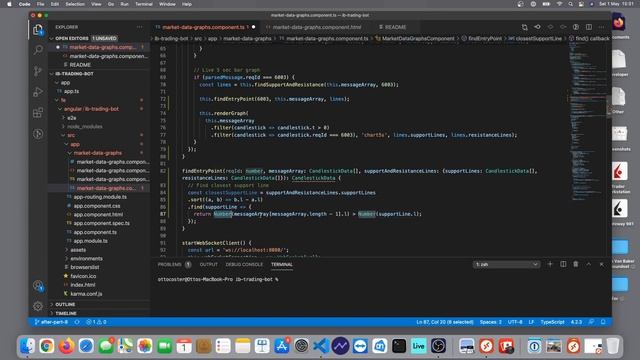Open app.ts in file tree

pyautogui.click(x=71, y=91)
